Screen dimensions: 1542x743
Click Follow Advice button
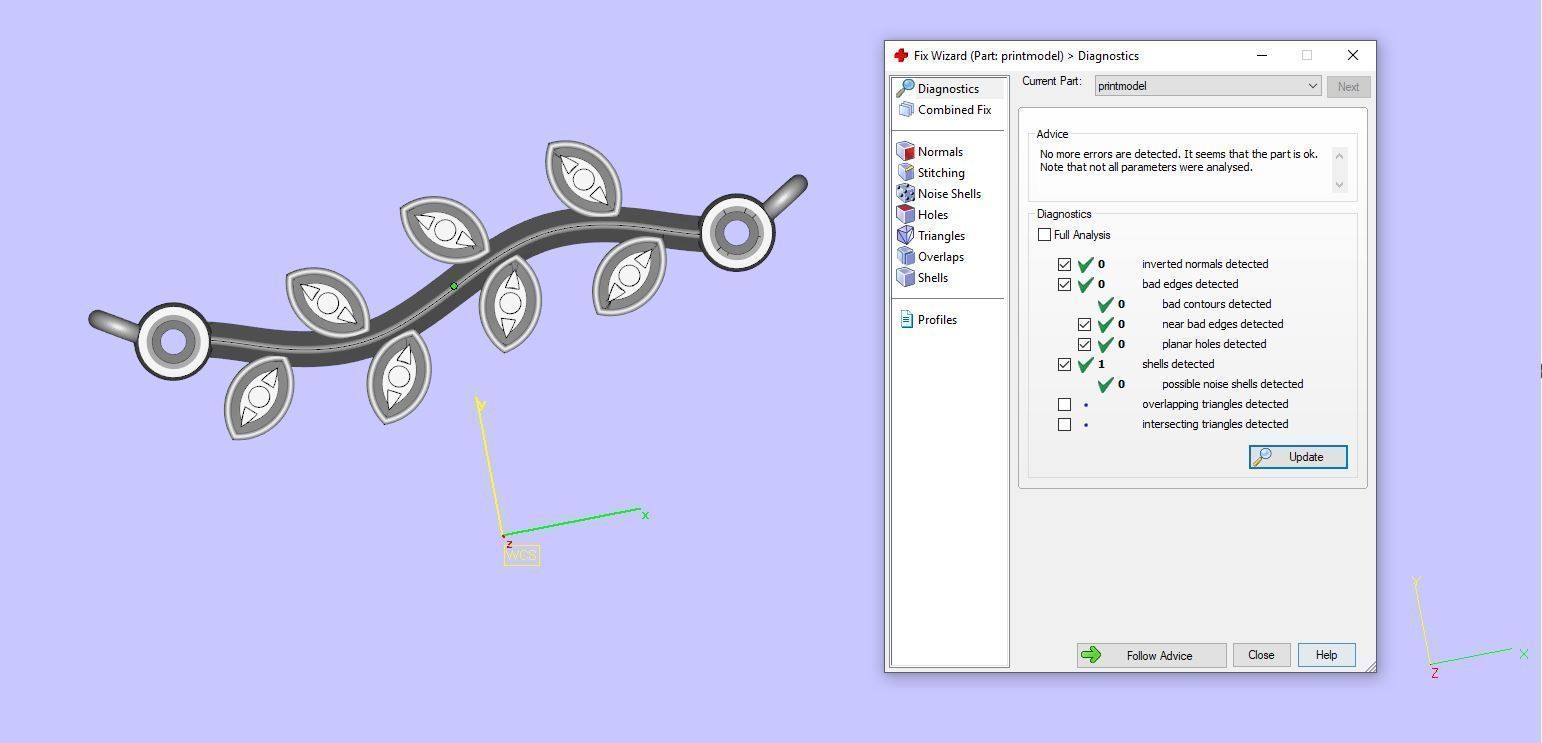click(x=1151, y=655)
